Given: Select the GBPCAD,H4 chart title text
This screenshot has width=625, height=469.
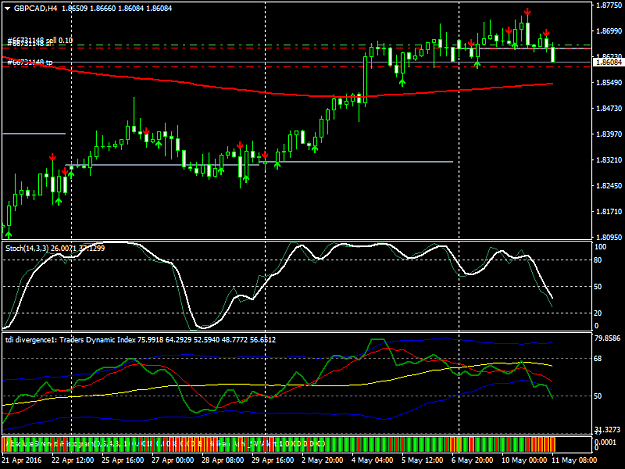Looking at the screenshot, I should 35,8.
